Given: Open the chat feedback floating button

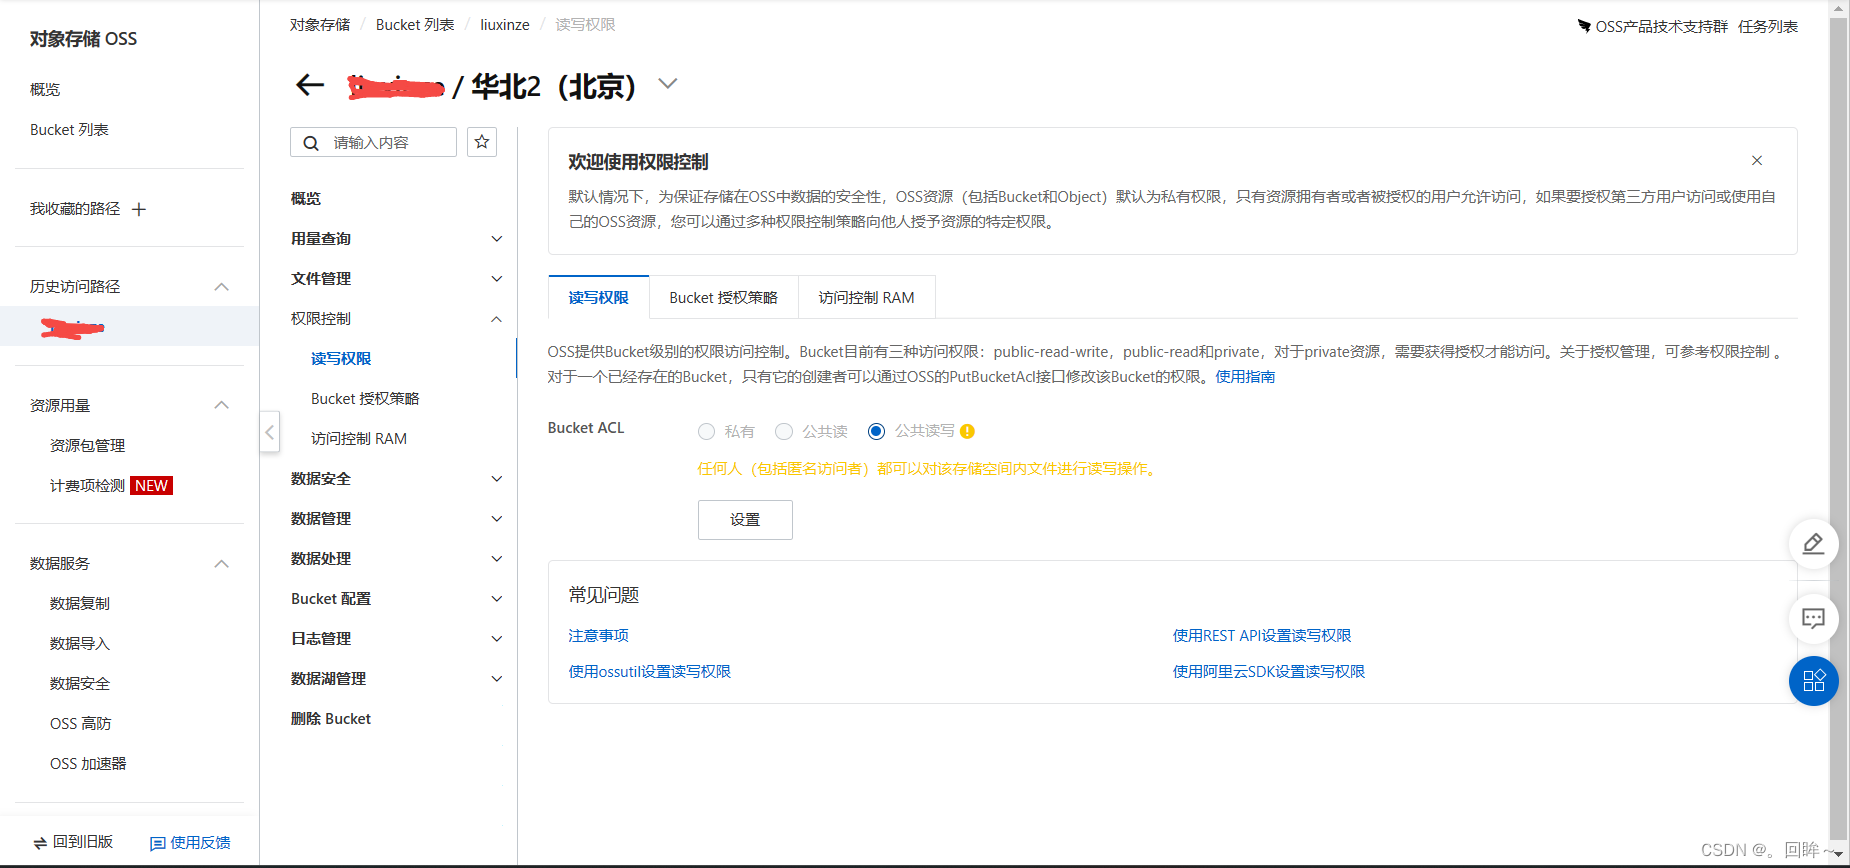Looking at the screenshot, I should click(x=1813, y=618).
